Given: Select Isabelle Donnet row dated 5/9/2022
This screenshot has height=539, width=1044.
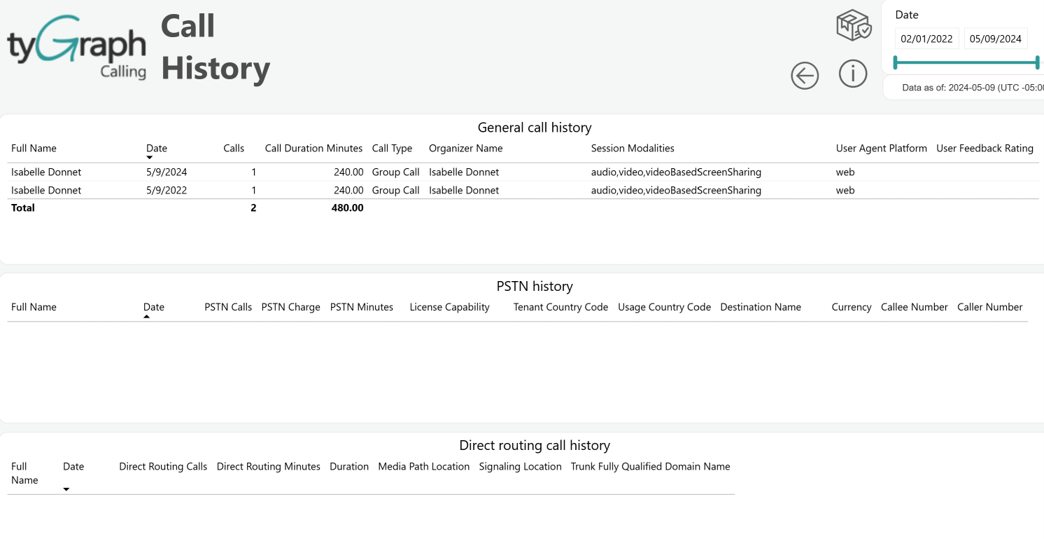Looking at the screenshot, I should click(x=523, y=190).
